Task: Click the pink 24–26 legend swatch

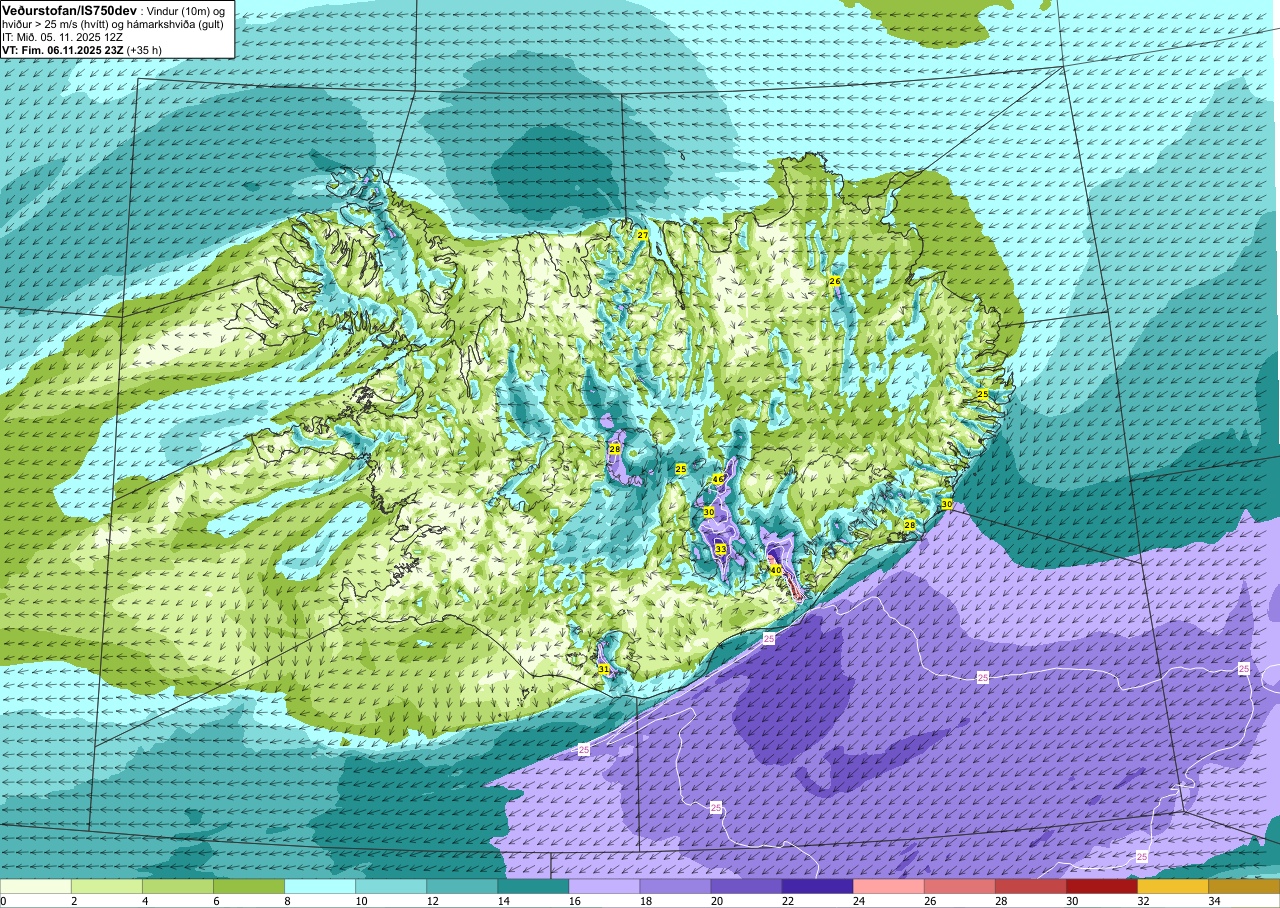Action: coord(888,886)
